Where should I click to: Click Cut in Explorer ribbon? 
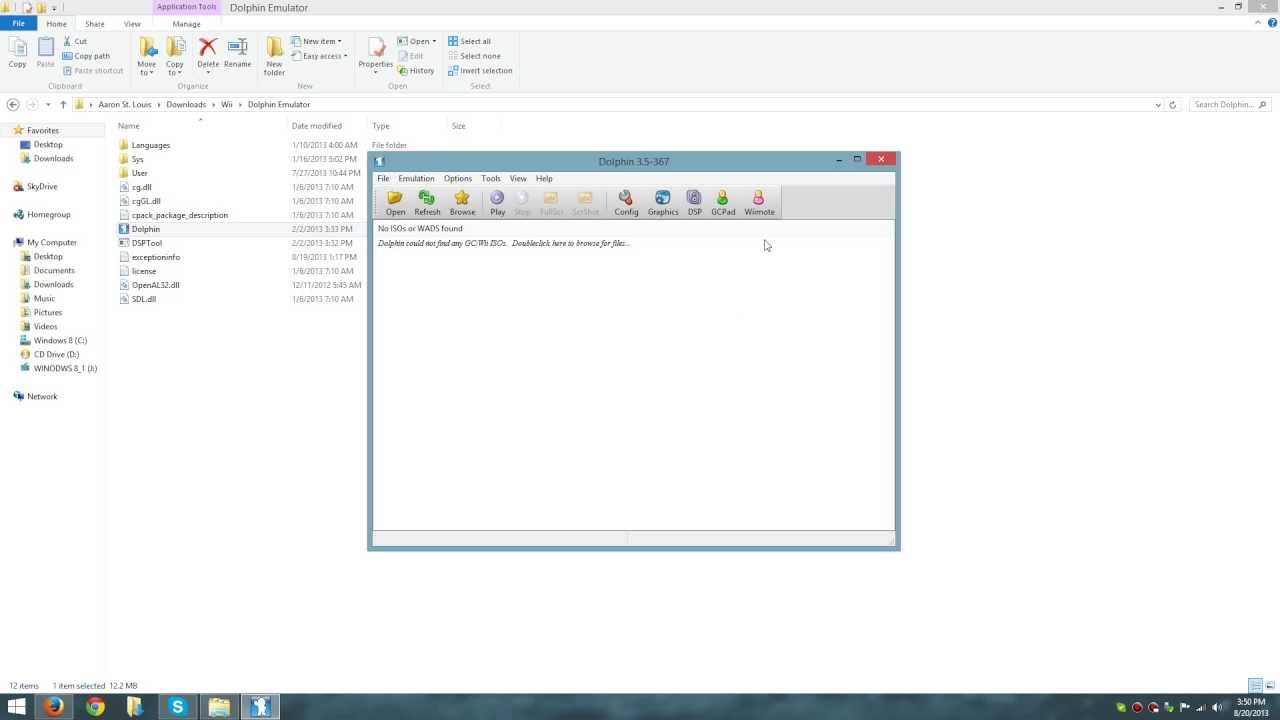pyautogui.click(x=75, y=41)
